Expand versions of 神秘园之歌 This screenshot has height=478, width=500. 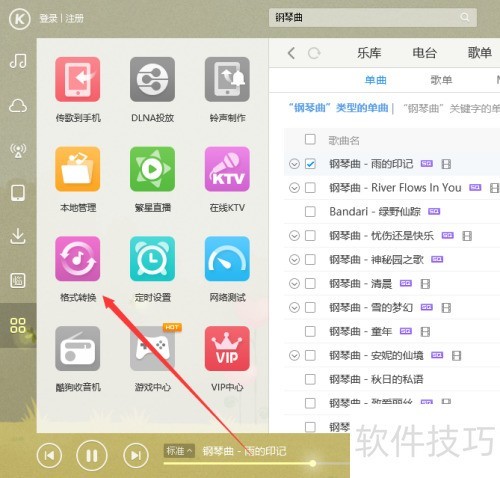(294, 259)
